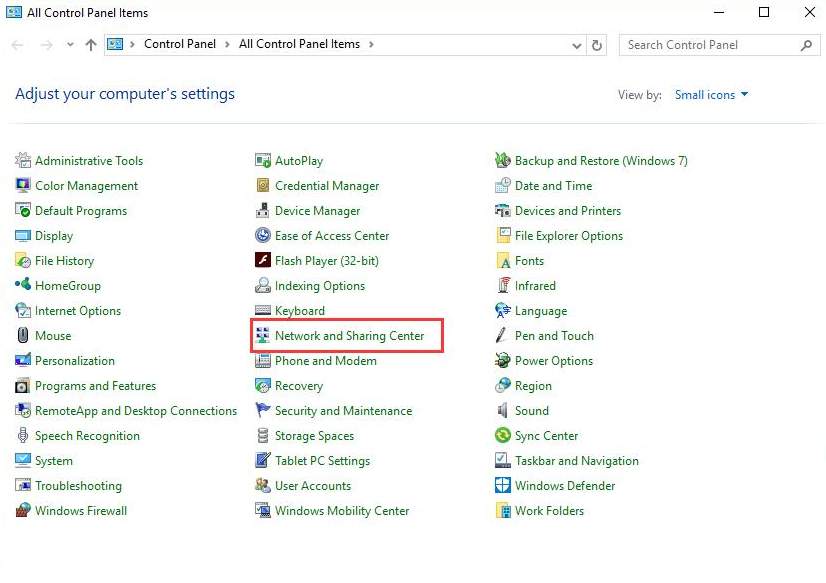Click the Devices and Printers icon

point(503,210)
